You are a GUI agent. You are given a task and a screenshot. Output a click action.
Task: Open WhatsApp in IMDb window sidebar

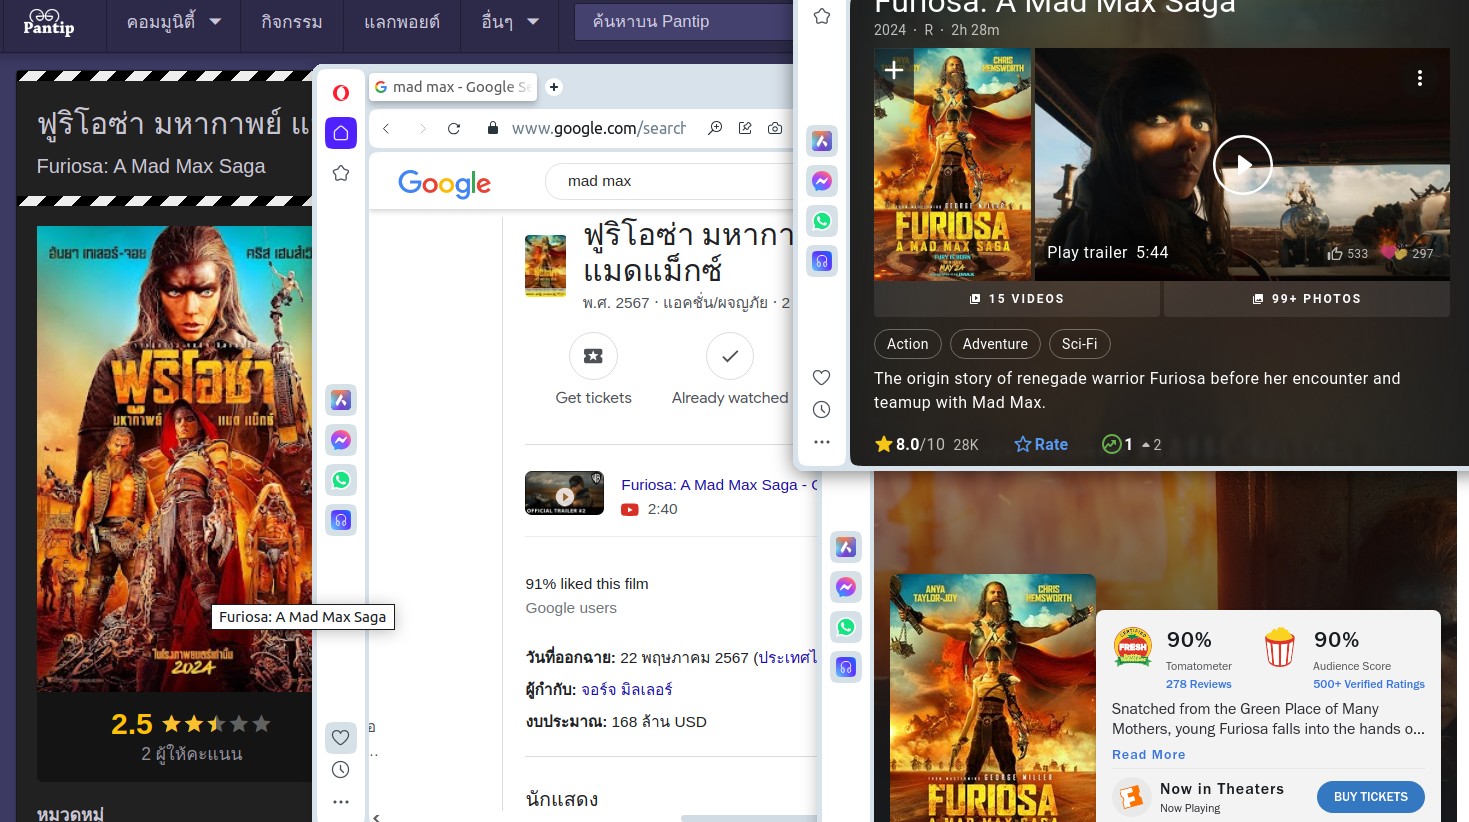pos(822,221)
